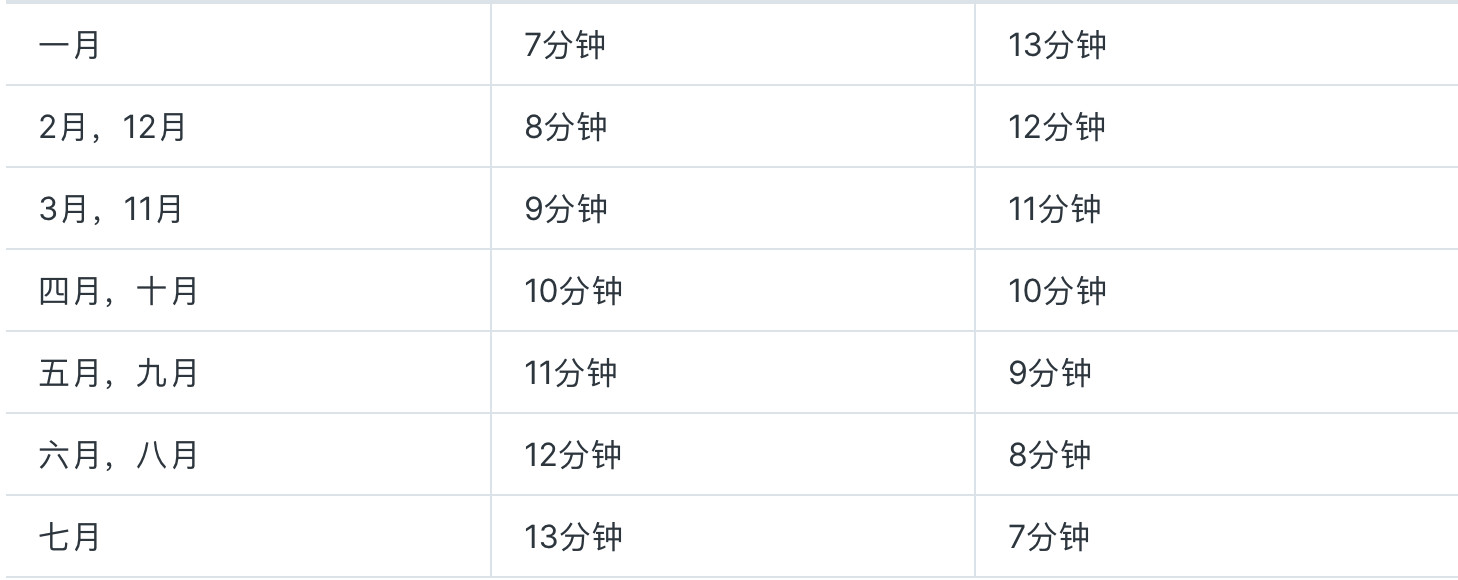1458x580 pixels.
Task: Click the 一月 cell
Action: click(70, 46)
